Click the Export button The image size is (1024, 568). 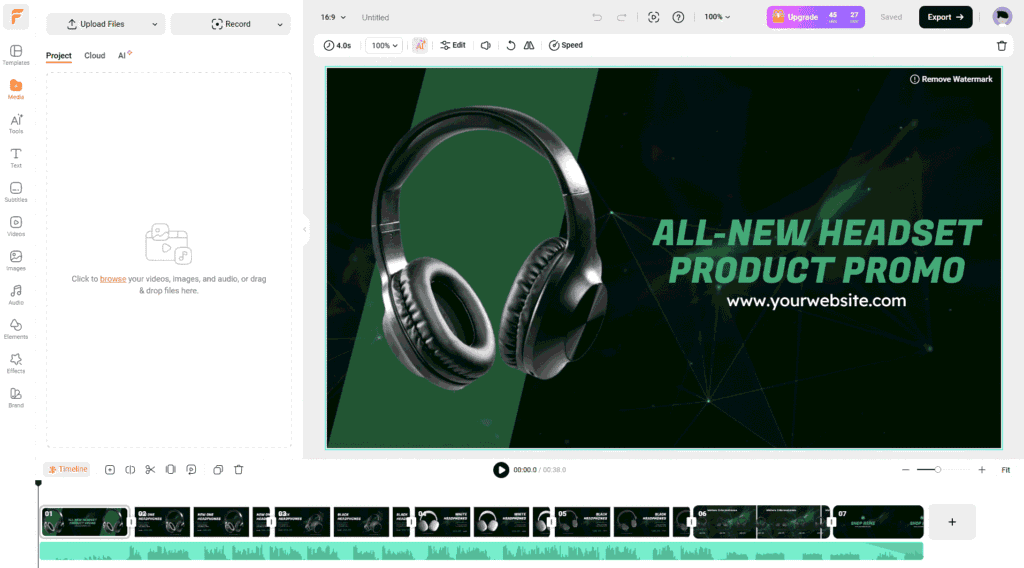click(945, 17)
